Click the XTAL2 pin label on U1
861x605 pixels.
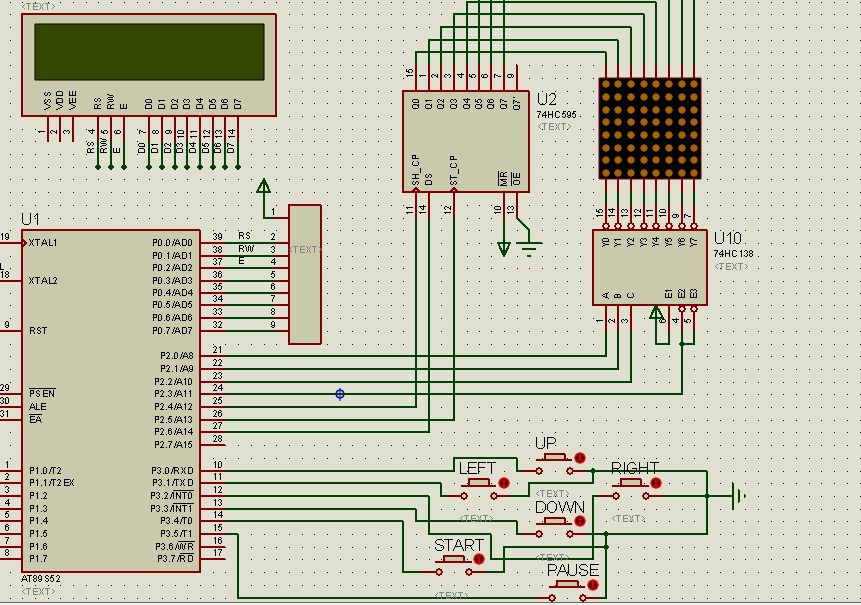pyautogui.click(x=43, y=281)
